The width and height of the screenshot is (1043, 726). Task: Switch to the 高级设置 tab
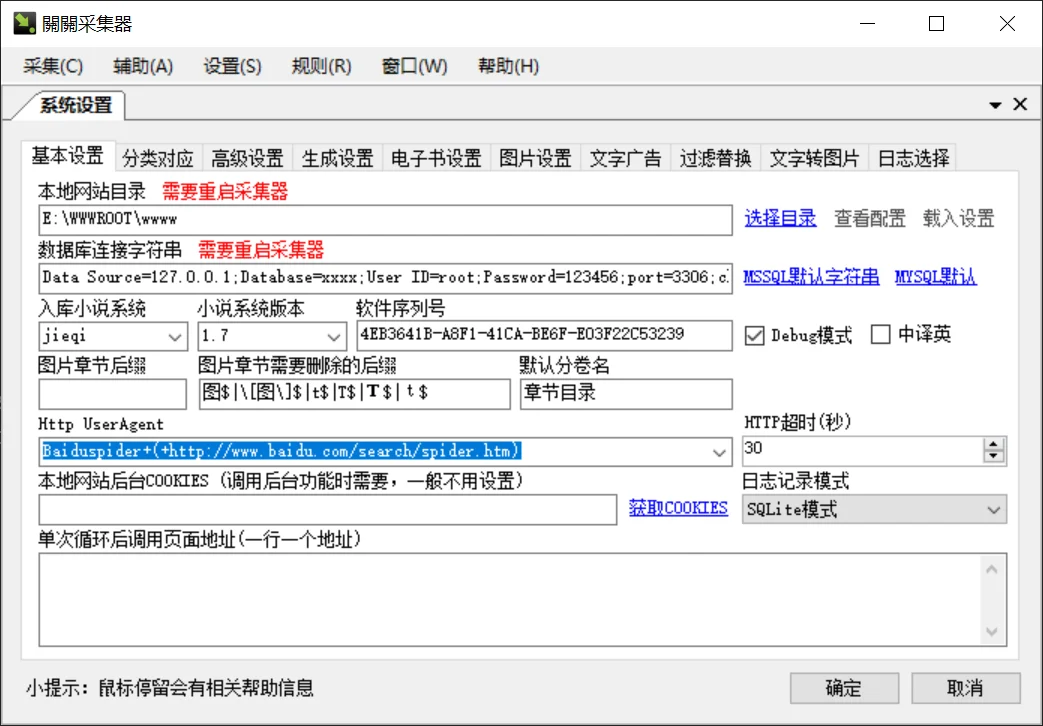click(x=247, y=158)
